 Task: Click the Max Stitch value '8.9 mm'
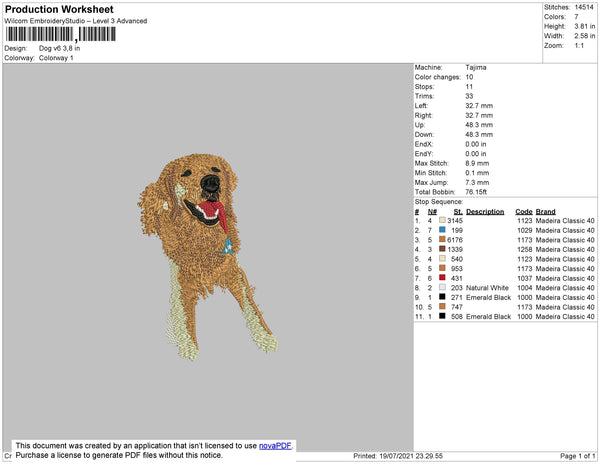tap(477, 163)
